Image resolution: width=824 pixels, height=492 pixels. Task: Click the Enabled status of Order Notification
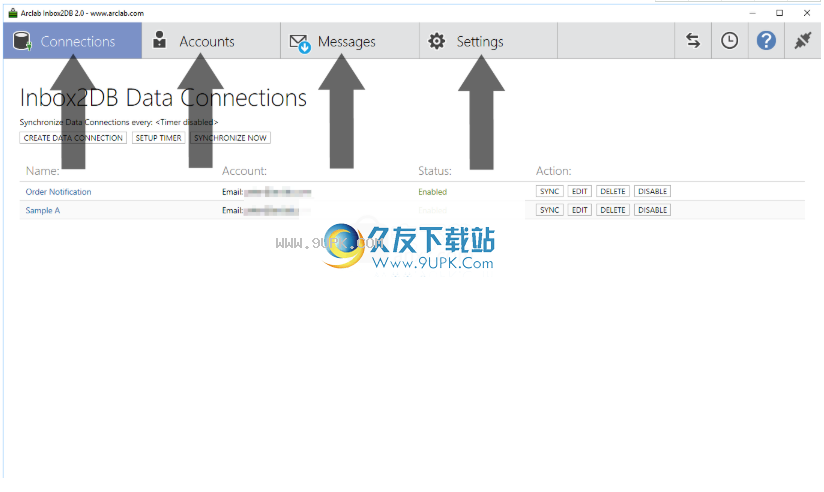[x=432, y=192]
